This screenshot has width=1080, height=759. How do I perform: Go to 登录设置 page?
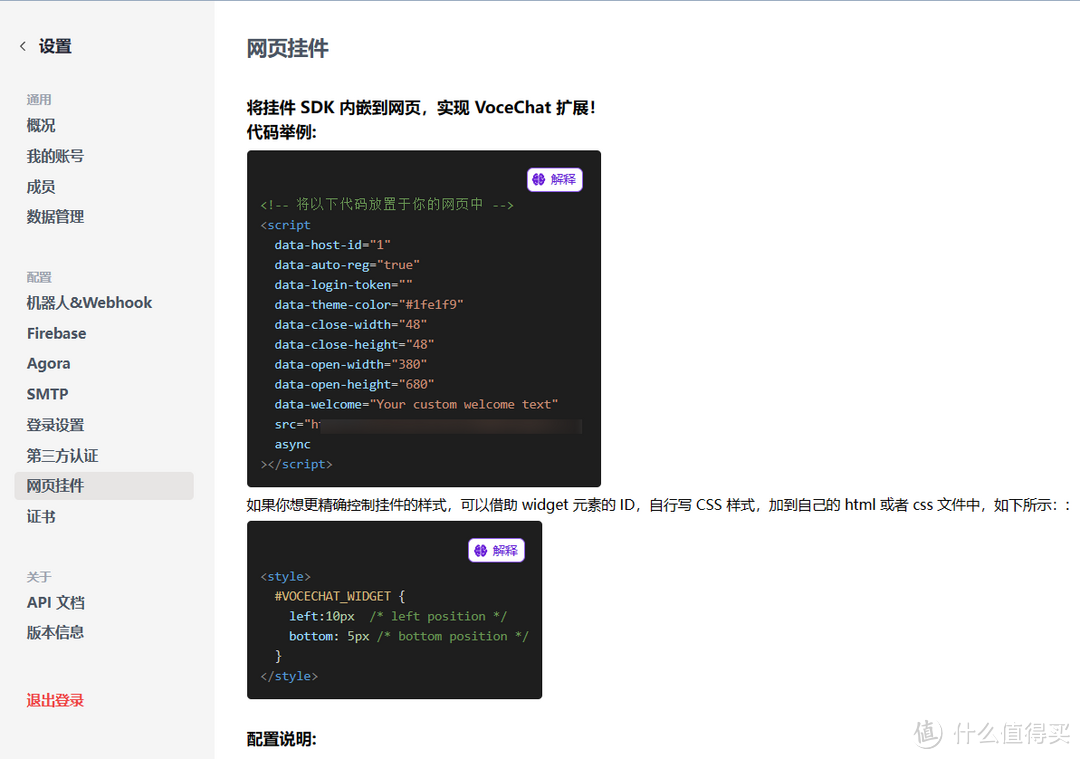pos(55,425)
